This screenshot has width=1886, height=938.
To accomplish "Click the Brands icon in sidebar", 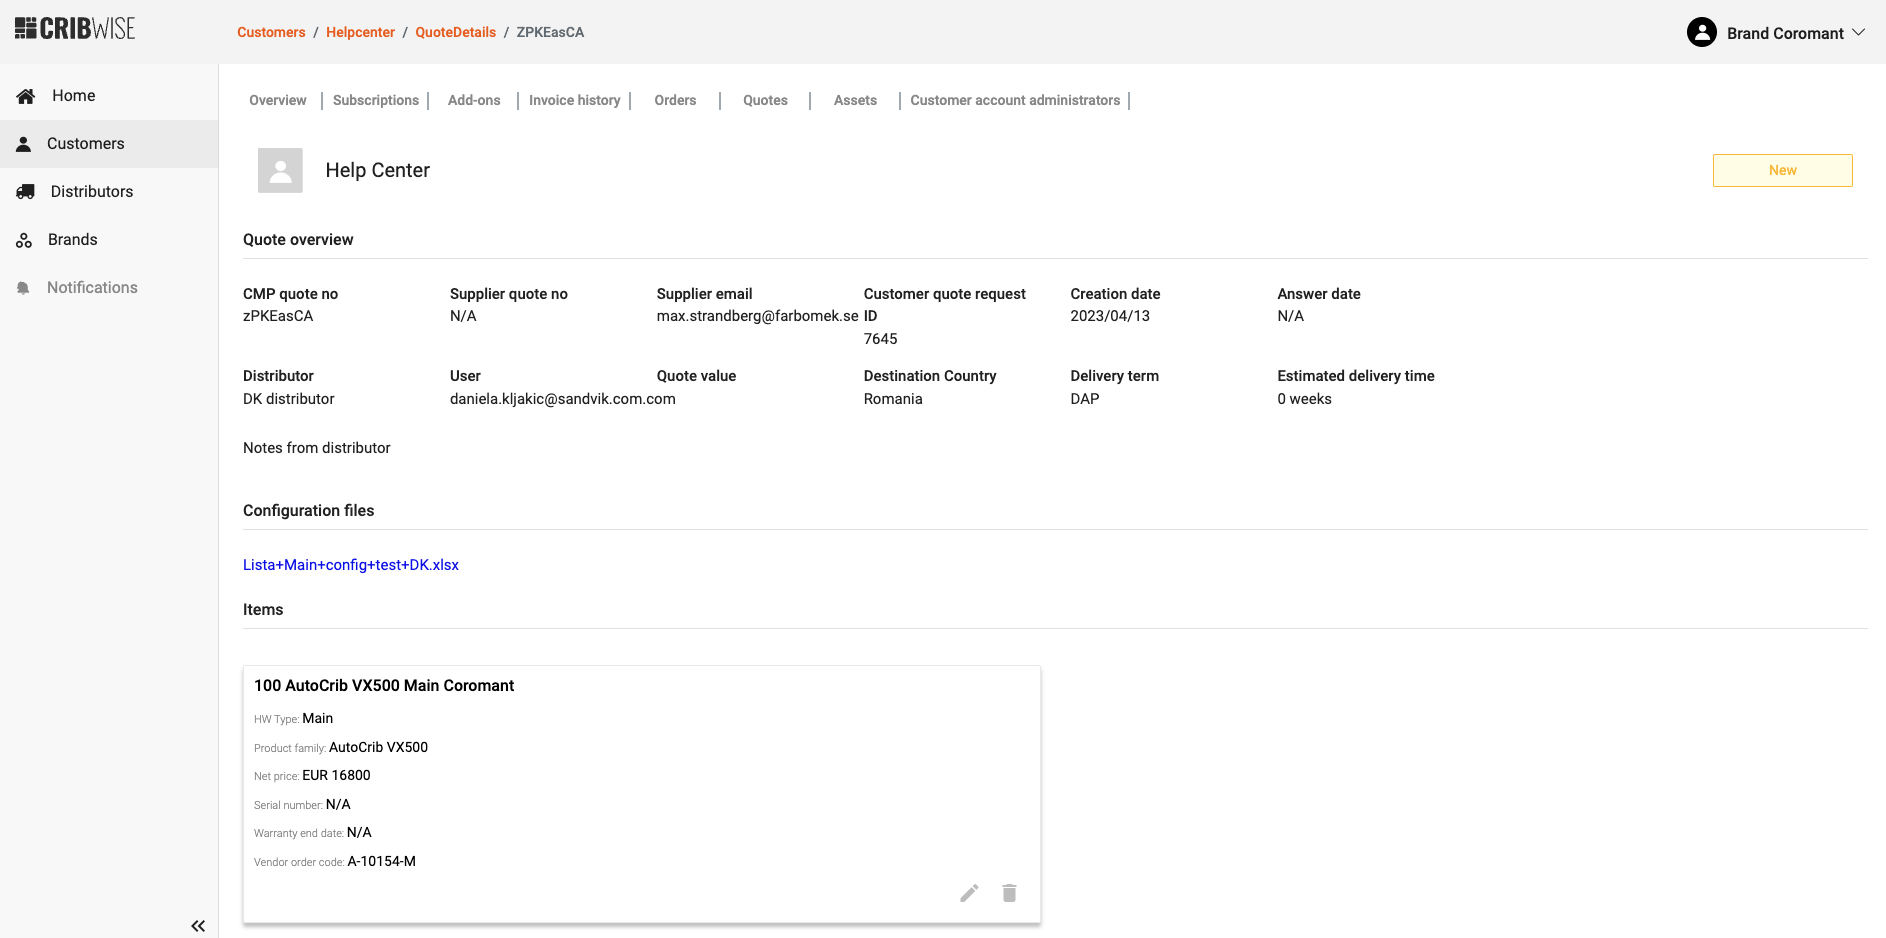I will 24,240.
